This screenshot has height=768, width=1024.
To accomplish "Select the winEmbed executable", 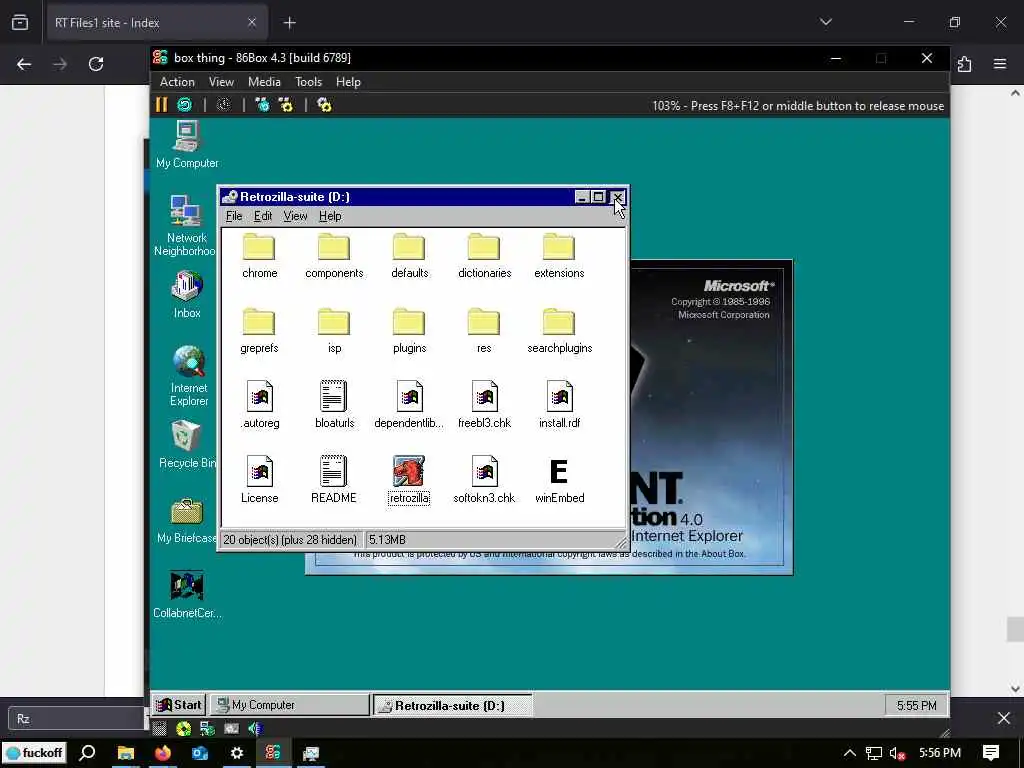I will (x=560, y=480).
